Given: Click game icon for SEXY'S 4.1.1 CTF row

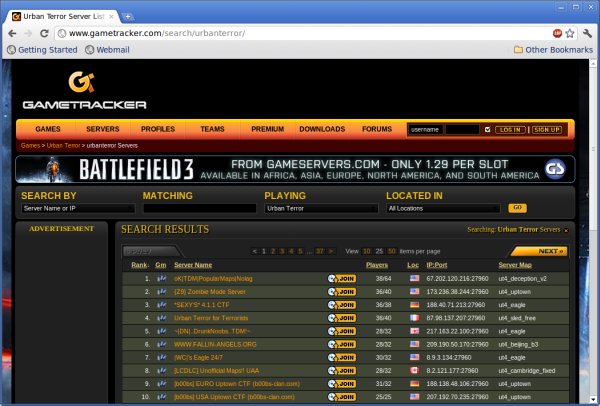Looking at the screenshot, I should [161, 305].
